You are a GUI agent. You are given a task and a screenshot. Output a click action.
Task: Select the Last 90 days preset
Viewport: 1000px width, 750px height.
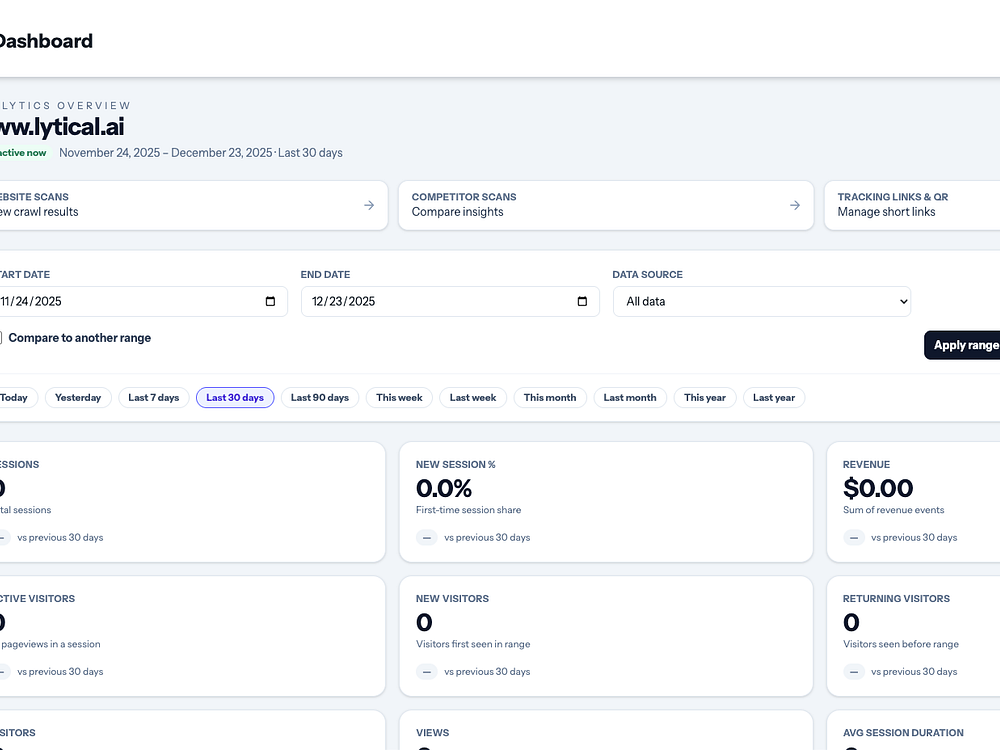coord(320,398)
